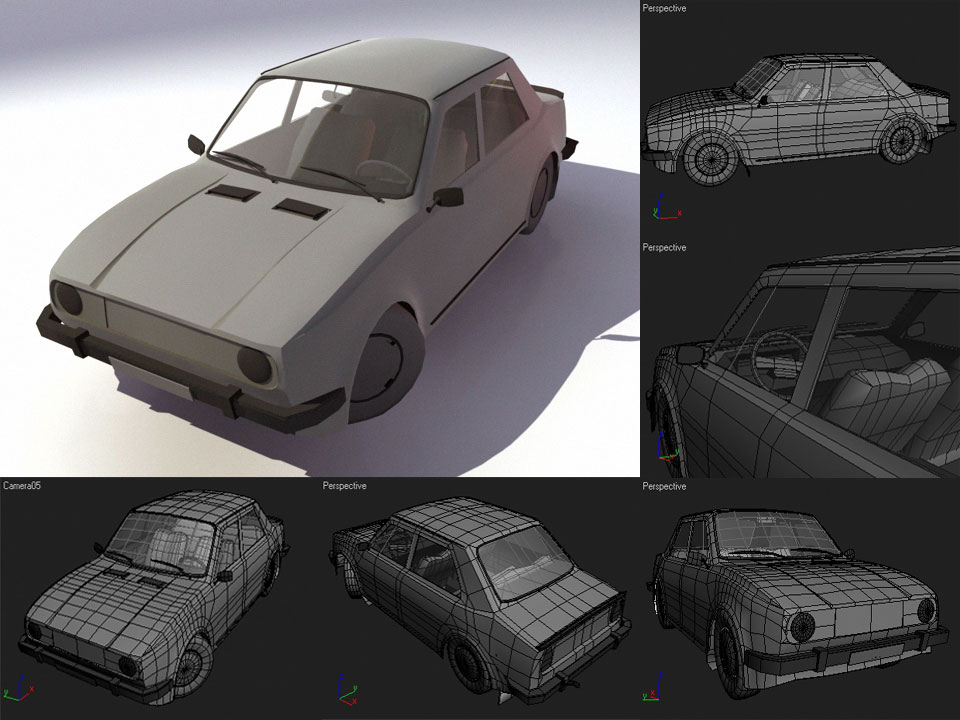Click axis gizmo in front-view car viewport
Image resolution: width=960 pixels, height=720 pixels.
[653, 686]
